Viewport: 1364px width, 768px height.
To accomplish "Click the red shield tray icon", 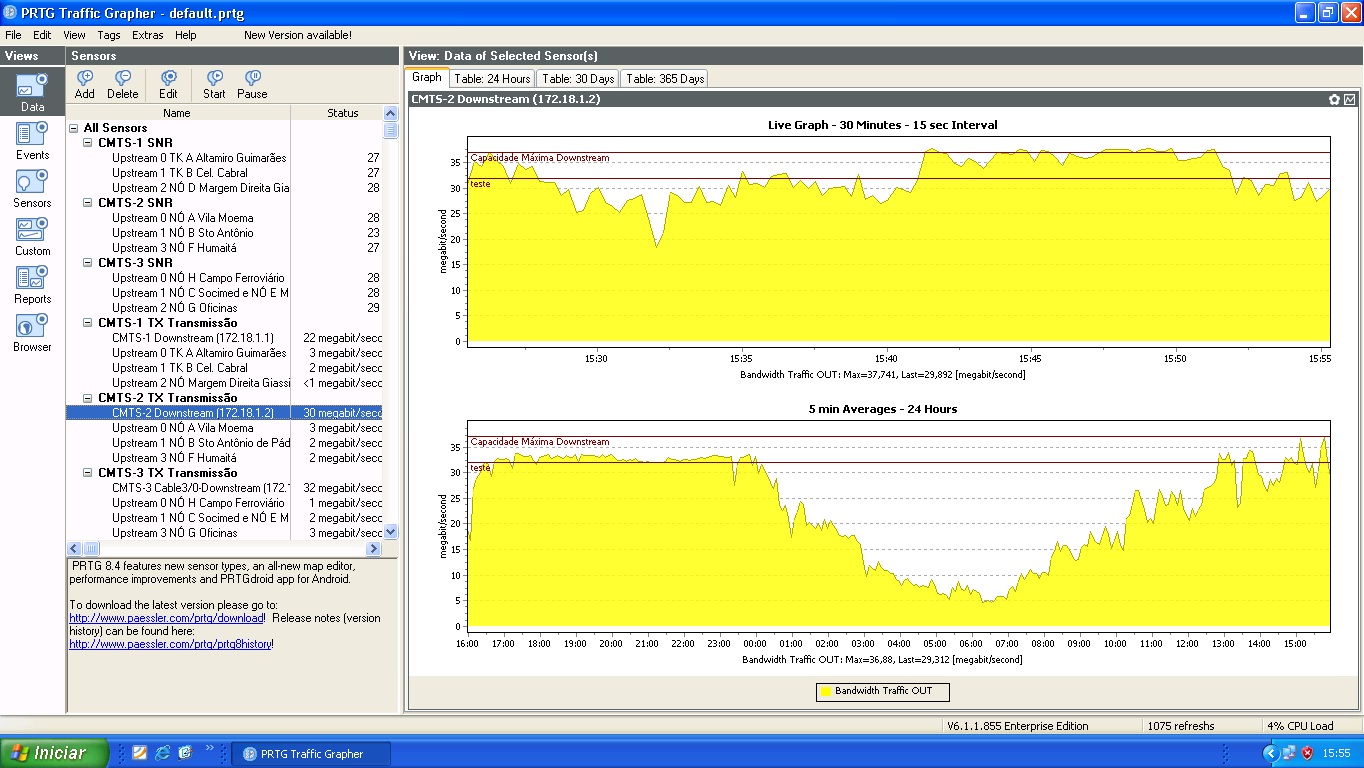I will tap(1307, 753).
